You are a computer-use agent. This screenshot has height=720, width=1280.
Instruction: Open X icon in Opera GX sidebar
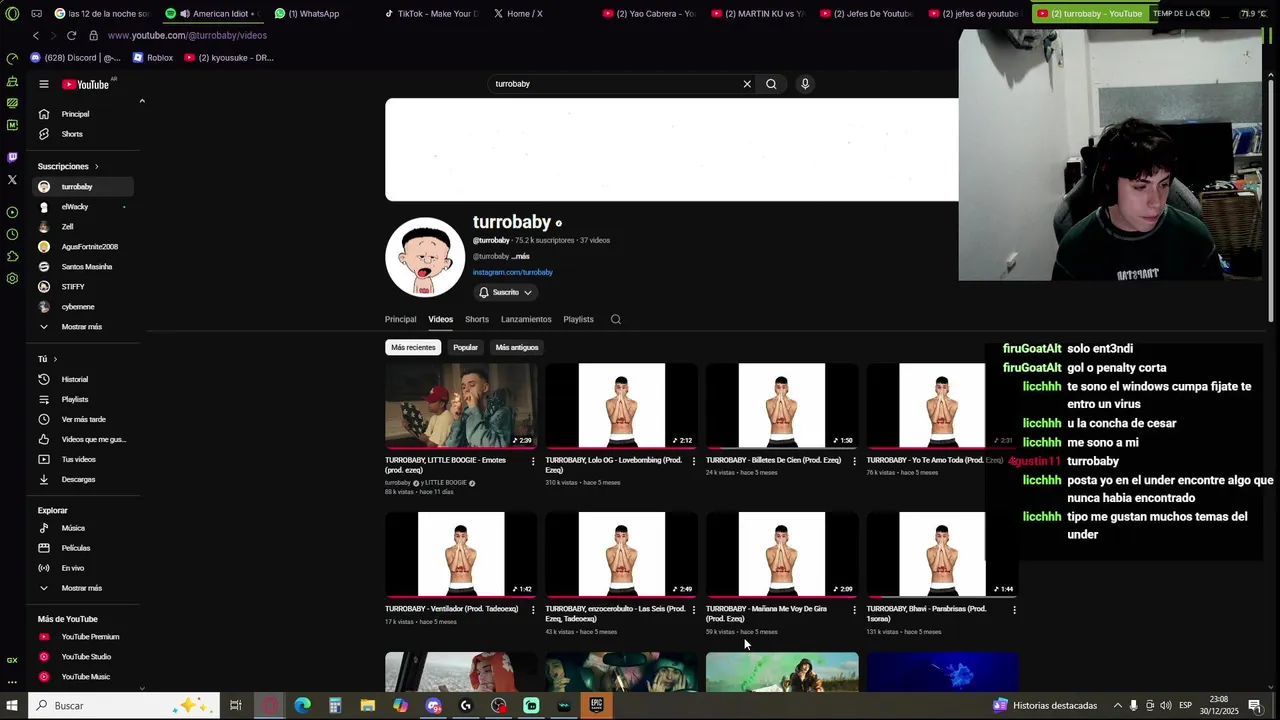pyautogui.click(x=12, y=180)
